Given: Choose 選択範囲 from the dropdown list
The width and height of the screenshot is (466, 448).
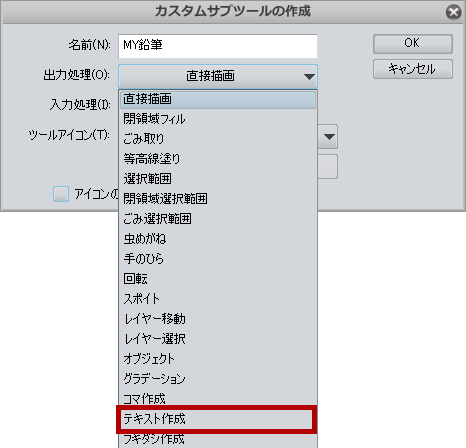Looking at the screenshot, I should [218, 179].
